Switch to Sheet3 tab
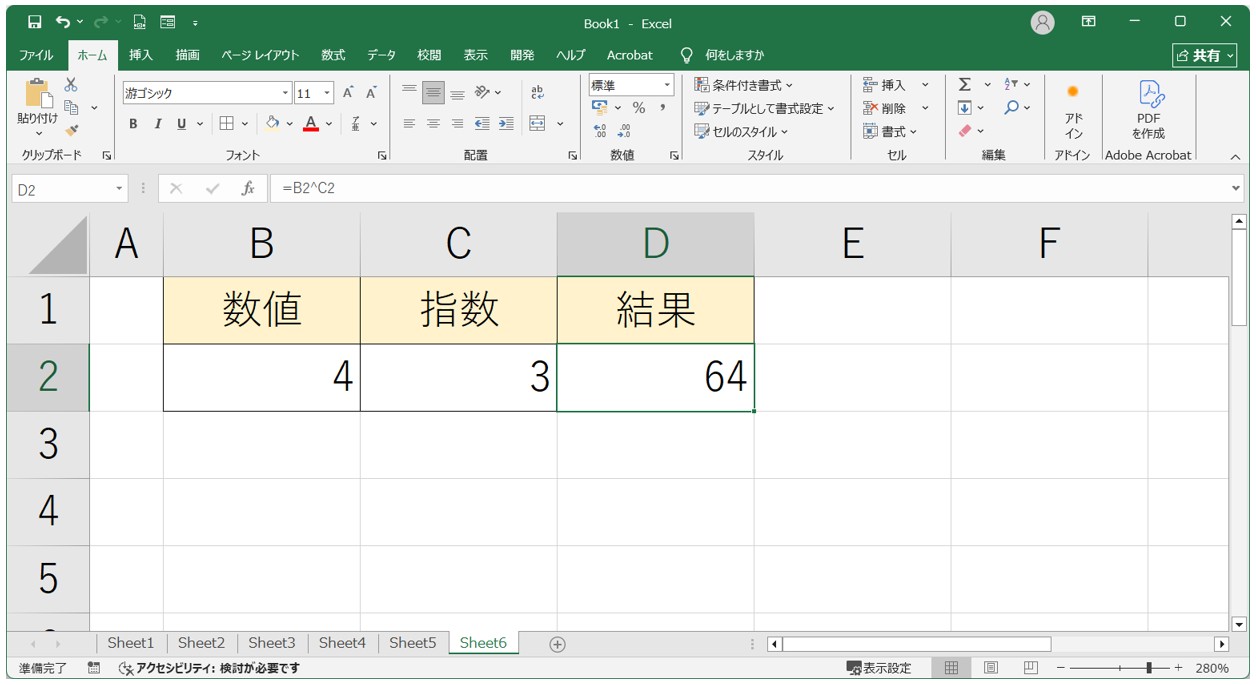Image resolution: width=1256 pixels, height=685 pixels. (272, 643)
